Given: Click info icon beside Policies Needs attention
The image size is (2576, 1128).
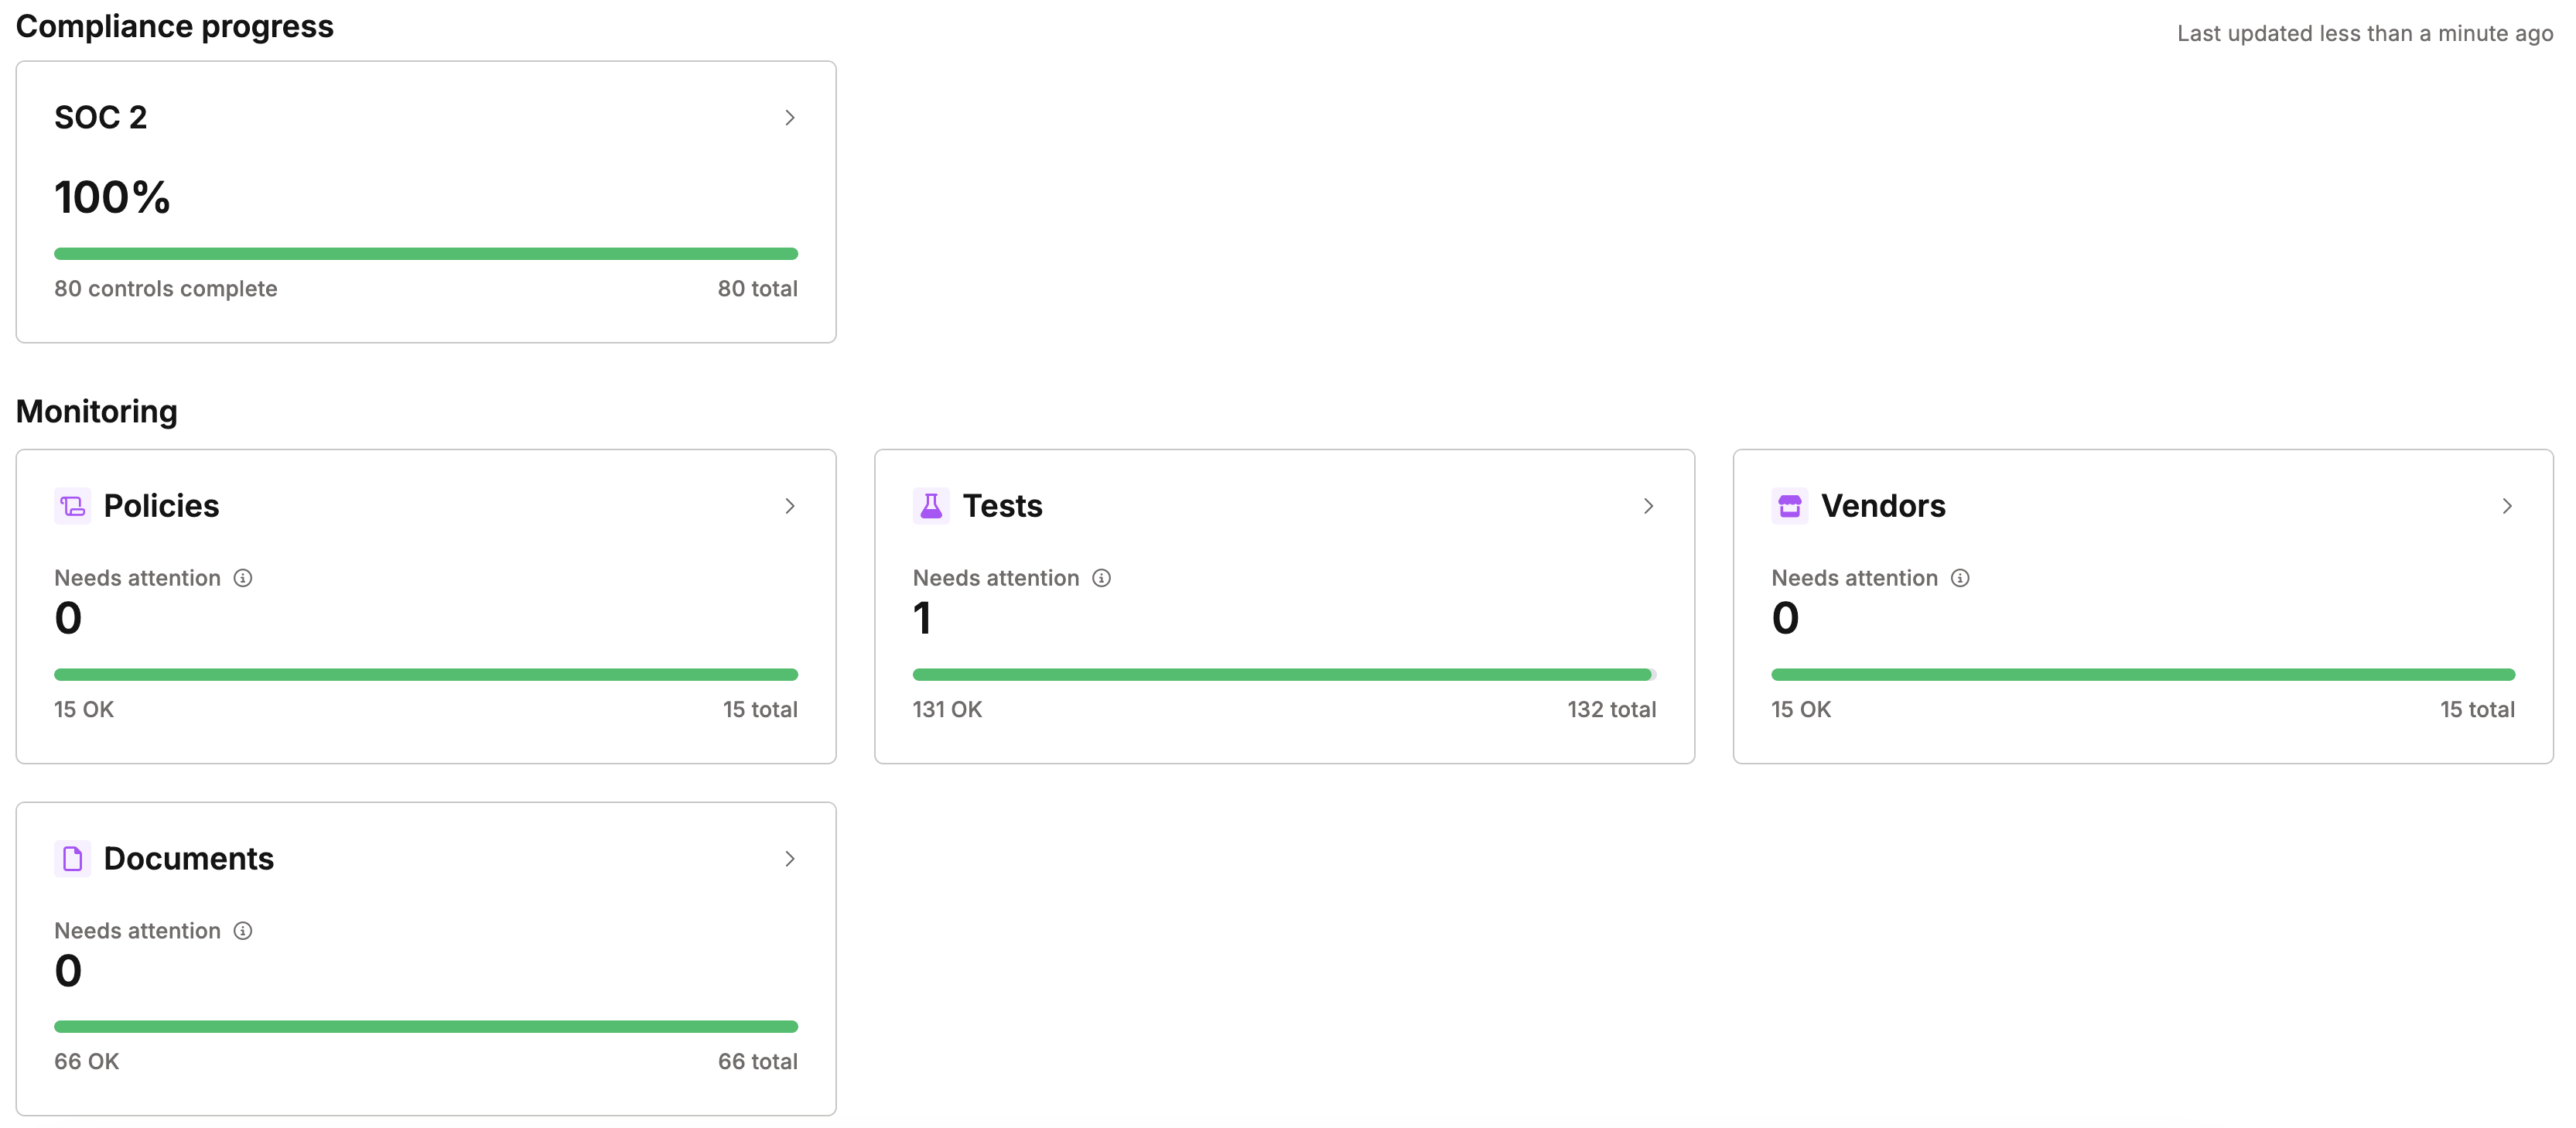Looking at the screenshot, I should pos(243,578).
